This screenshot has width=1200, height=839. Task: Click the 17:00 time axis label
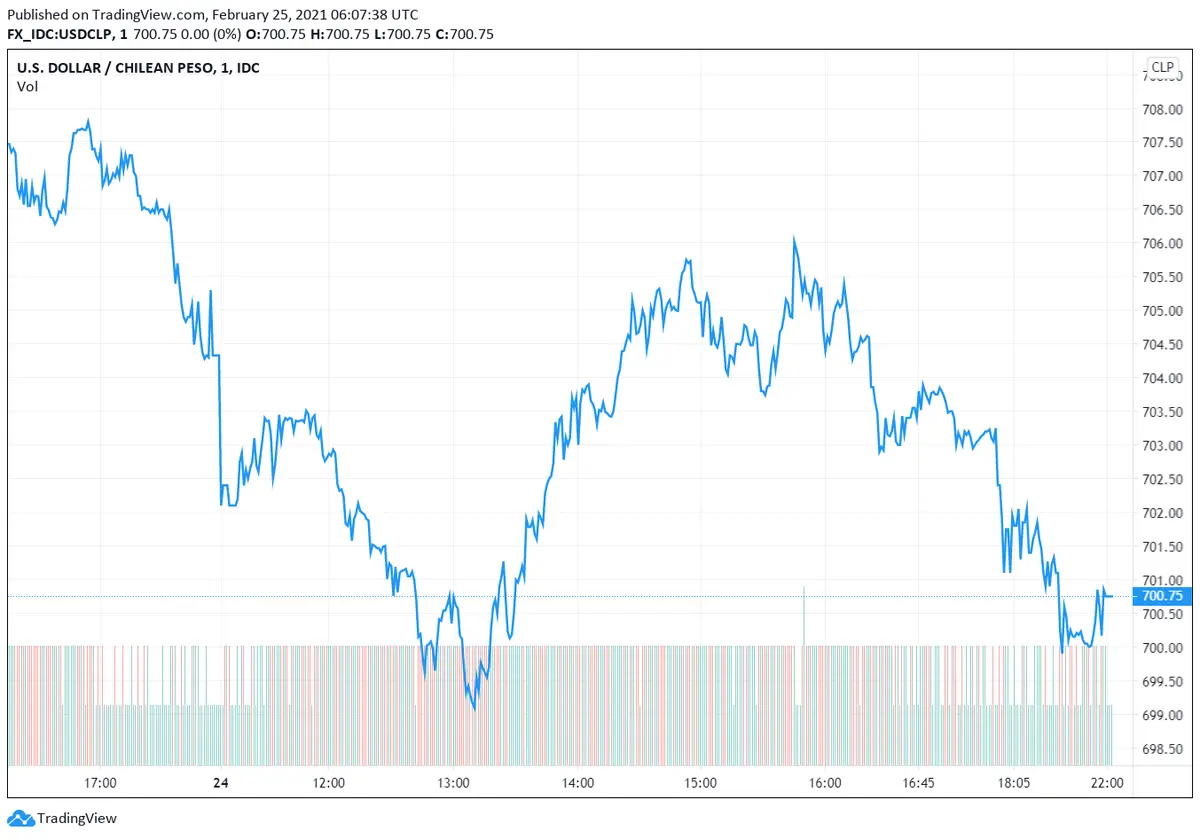(101, 782)
